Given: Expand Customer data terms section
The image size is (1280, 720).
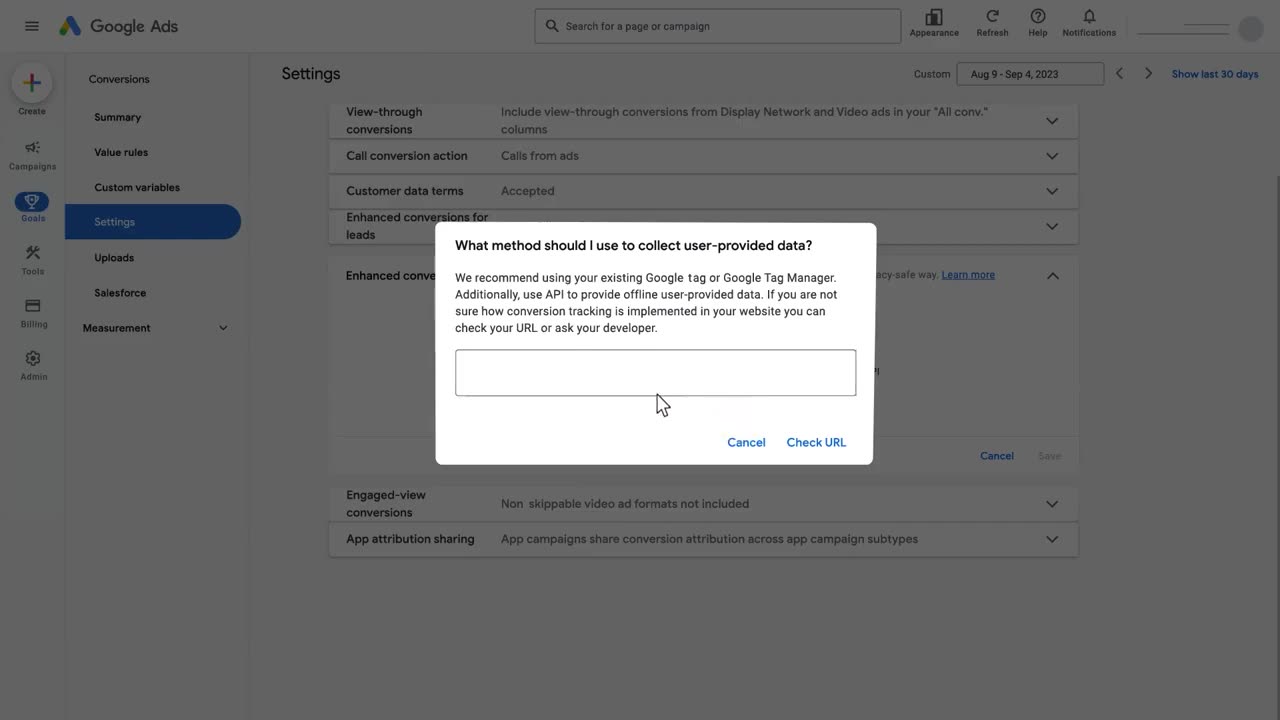Looking at the screenshot, I should coord(1052,191).
